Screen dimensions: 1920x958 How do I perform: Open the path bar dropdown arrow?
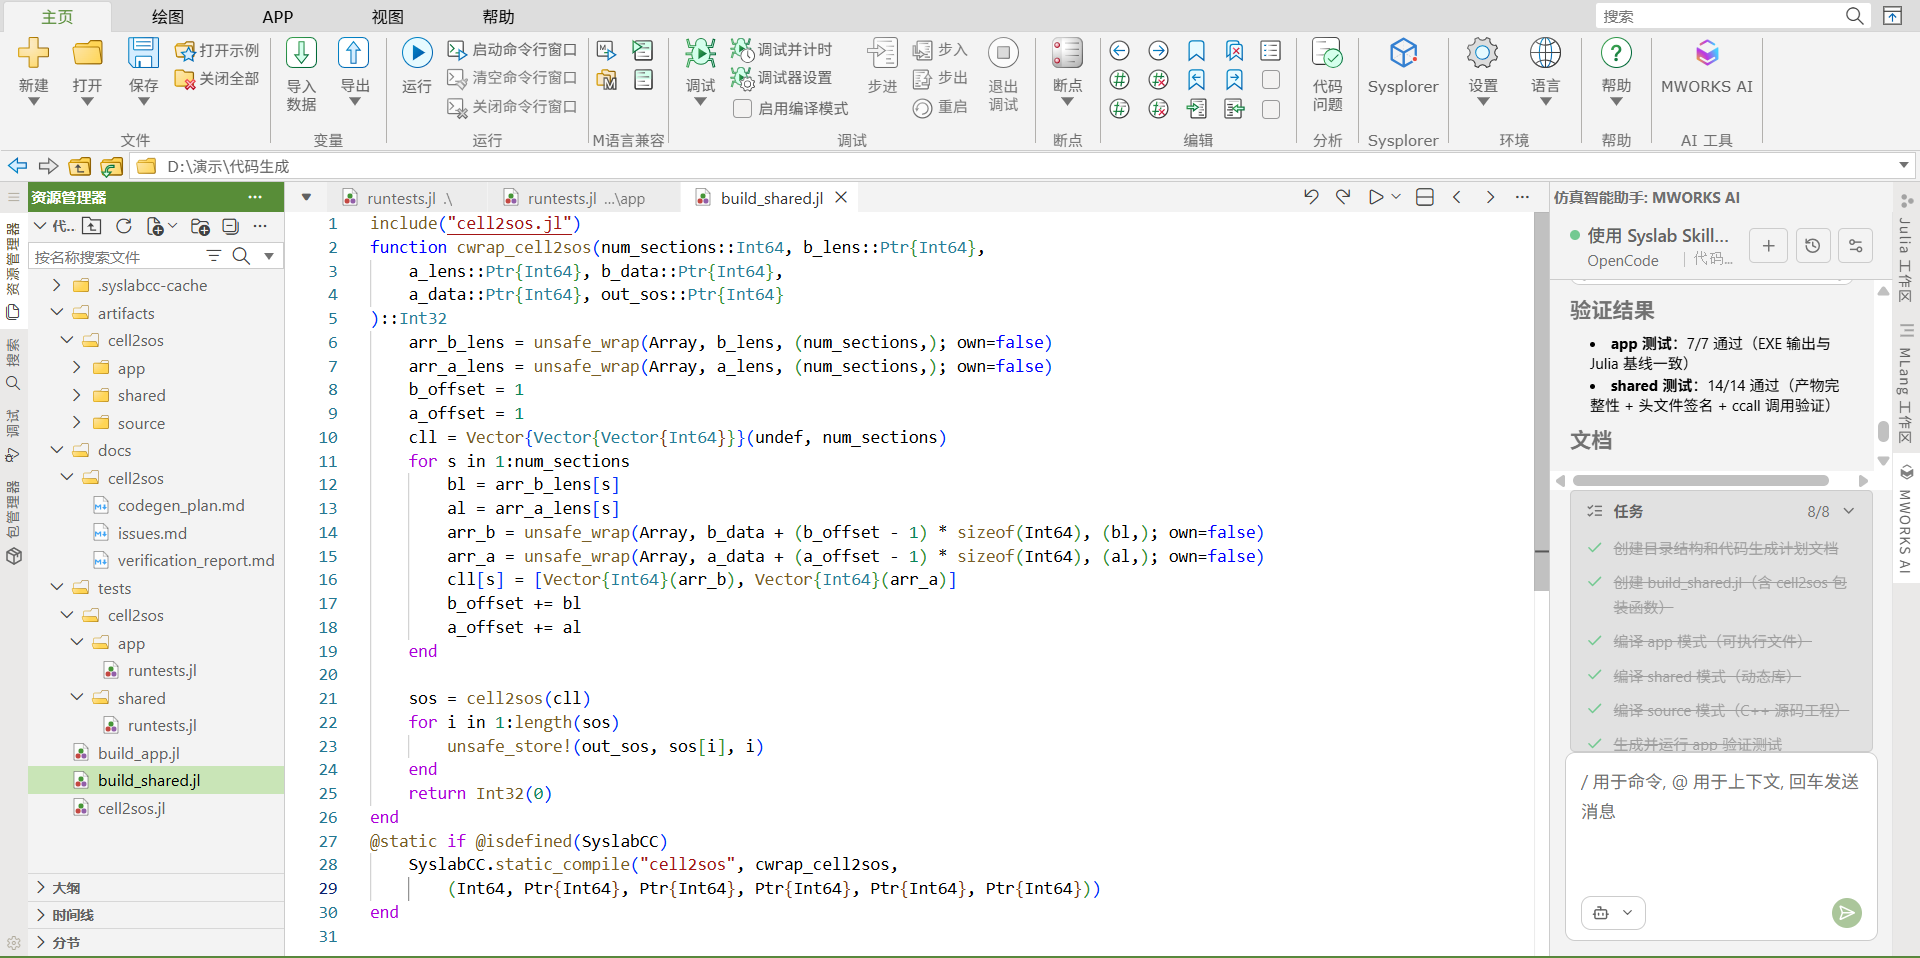point(1904,165)
